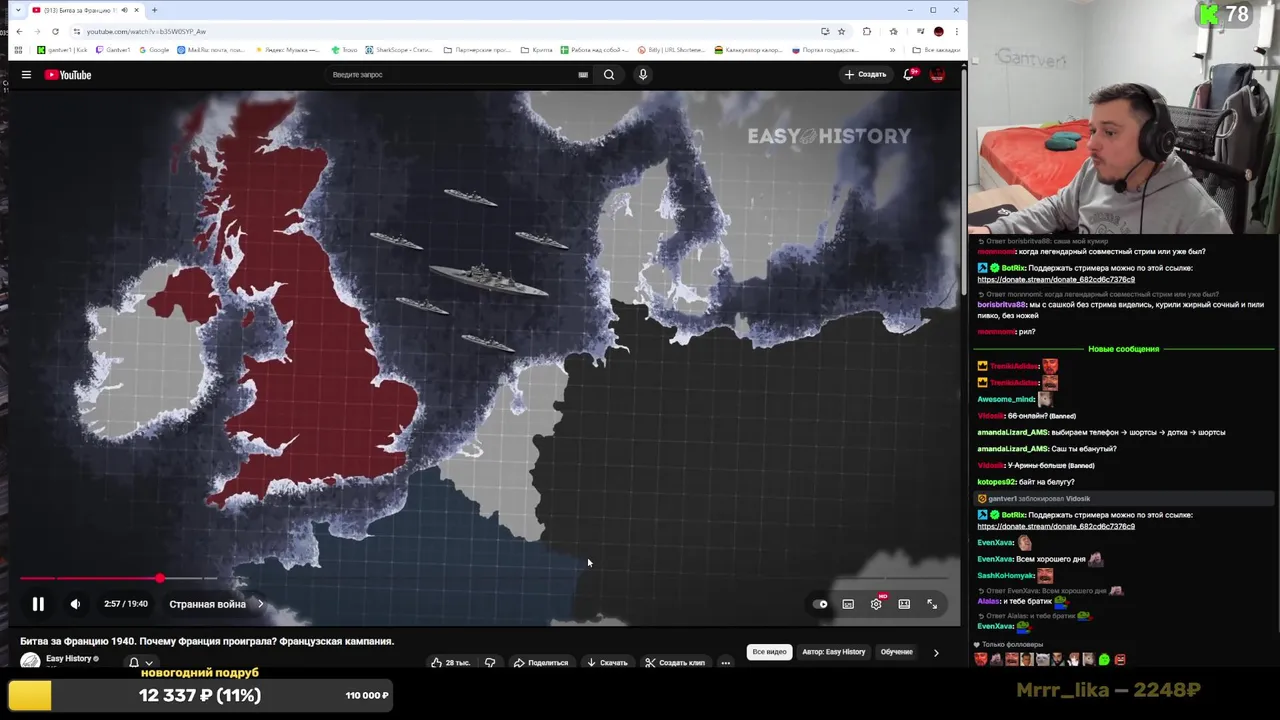This screenshot has width=1280, height=720.
Task: Open the YouTube account avatar menu
Action: pos(938,75)
